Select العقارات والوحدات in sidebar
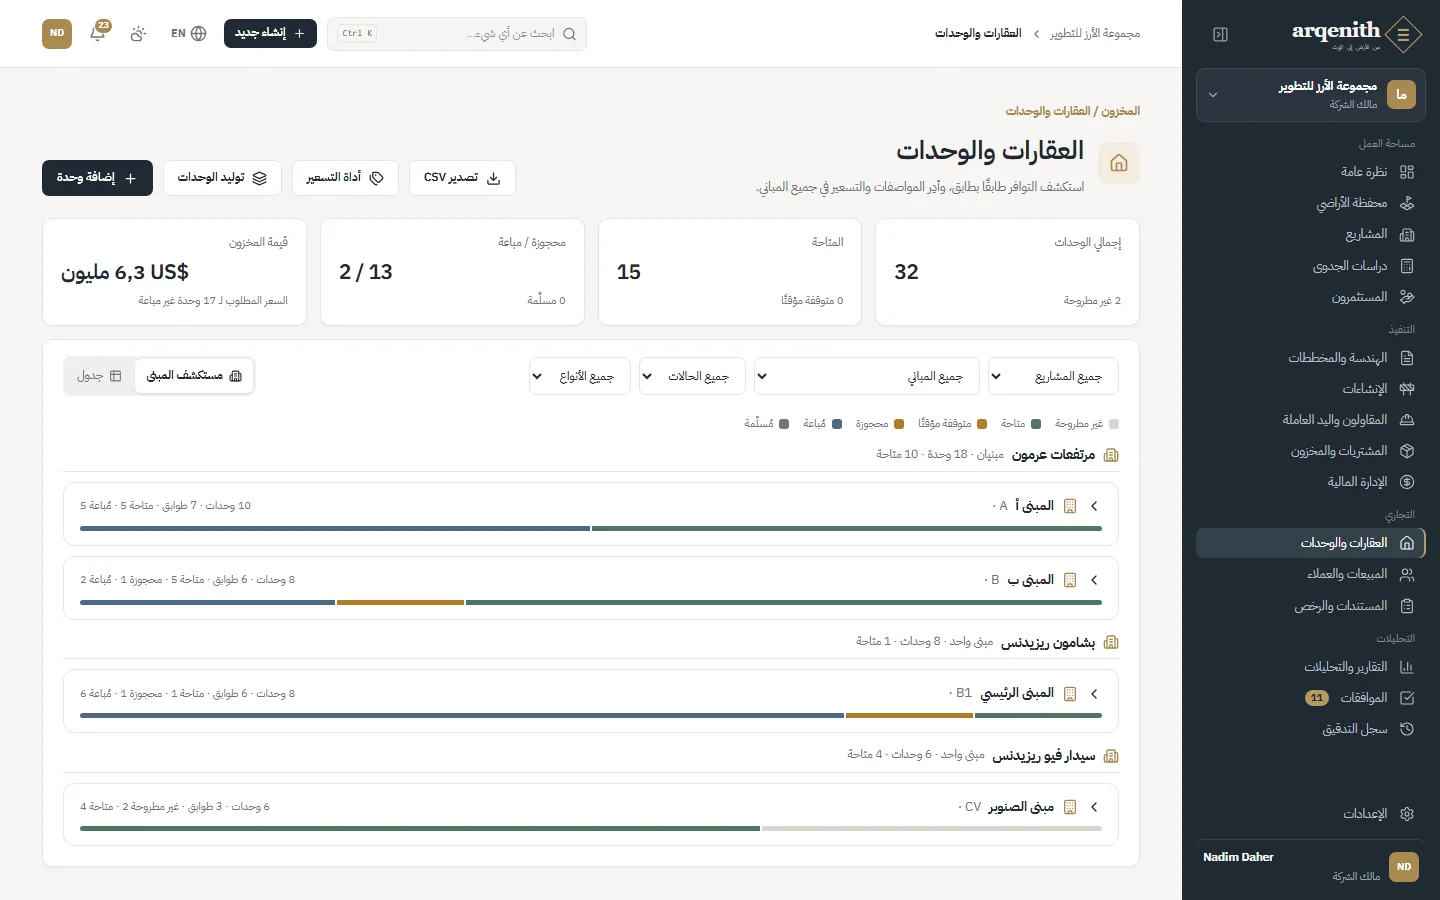 pos(1310,543)
